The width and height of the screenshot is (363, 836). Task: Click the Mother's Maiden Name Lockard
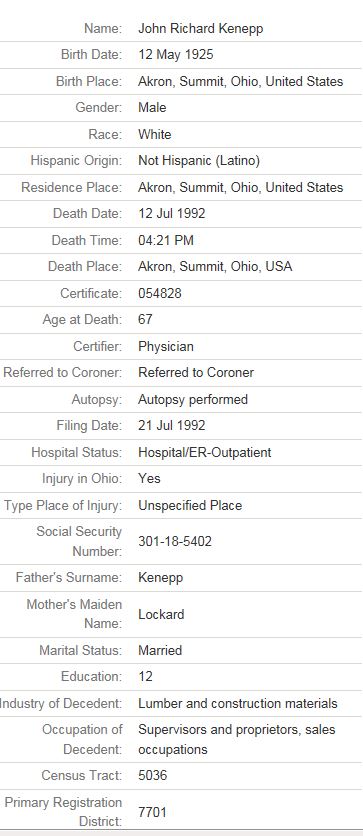[x=161, y=614]
